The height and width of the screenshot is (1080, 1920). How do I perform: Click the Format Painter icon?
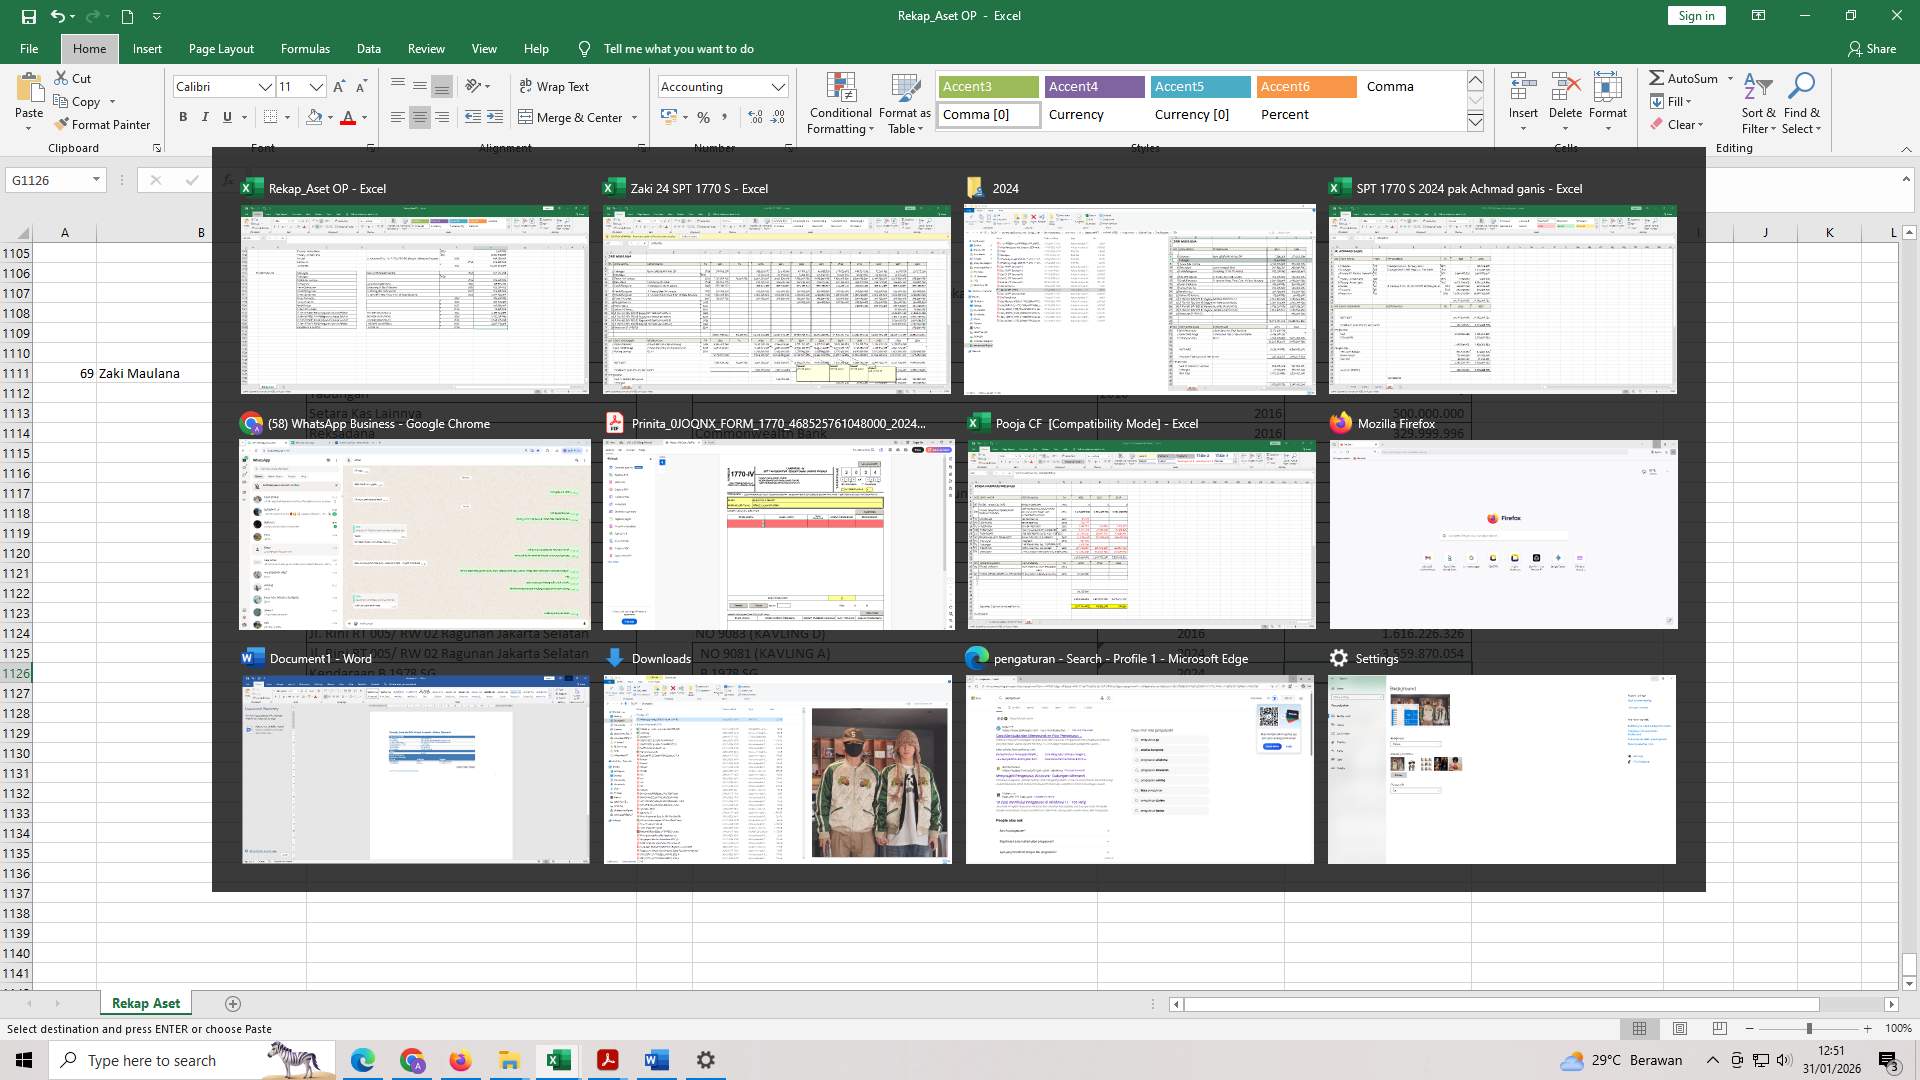pyautogui.click(x=62, y=125)
